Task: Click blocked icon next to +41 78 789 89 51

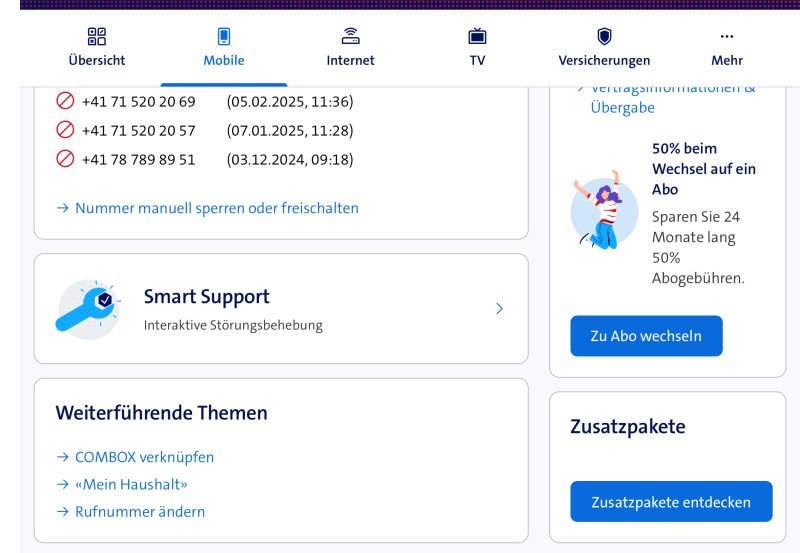Action: 65,159
